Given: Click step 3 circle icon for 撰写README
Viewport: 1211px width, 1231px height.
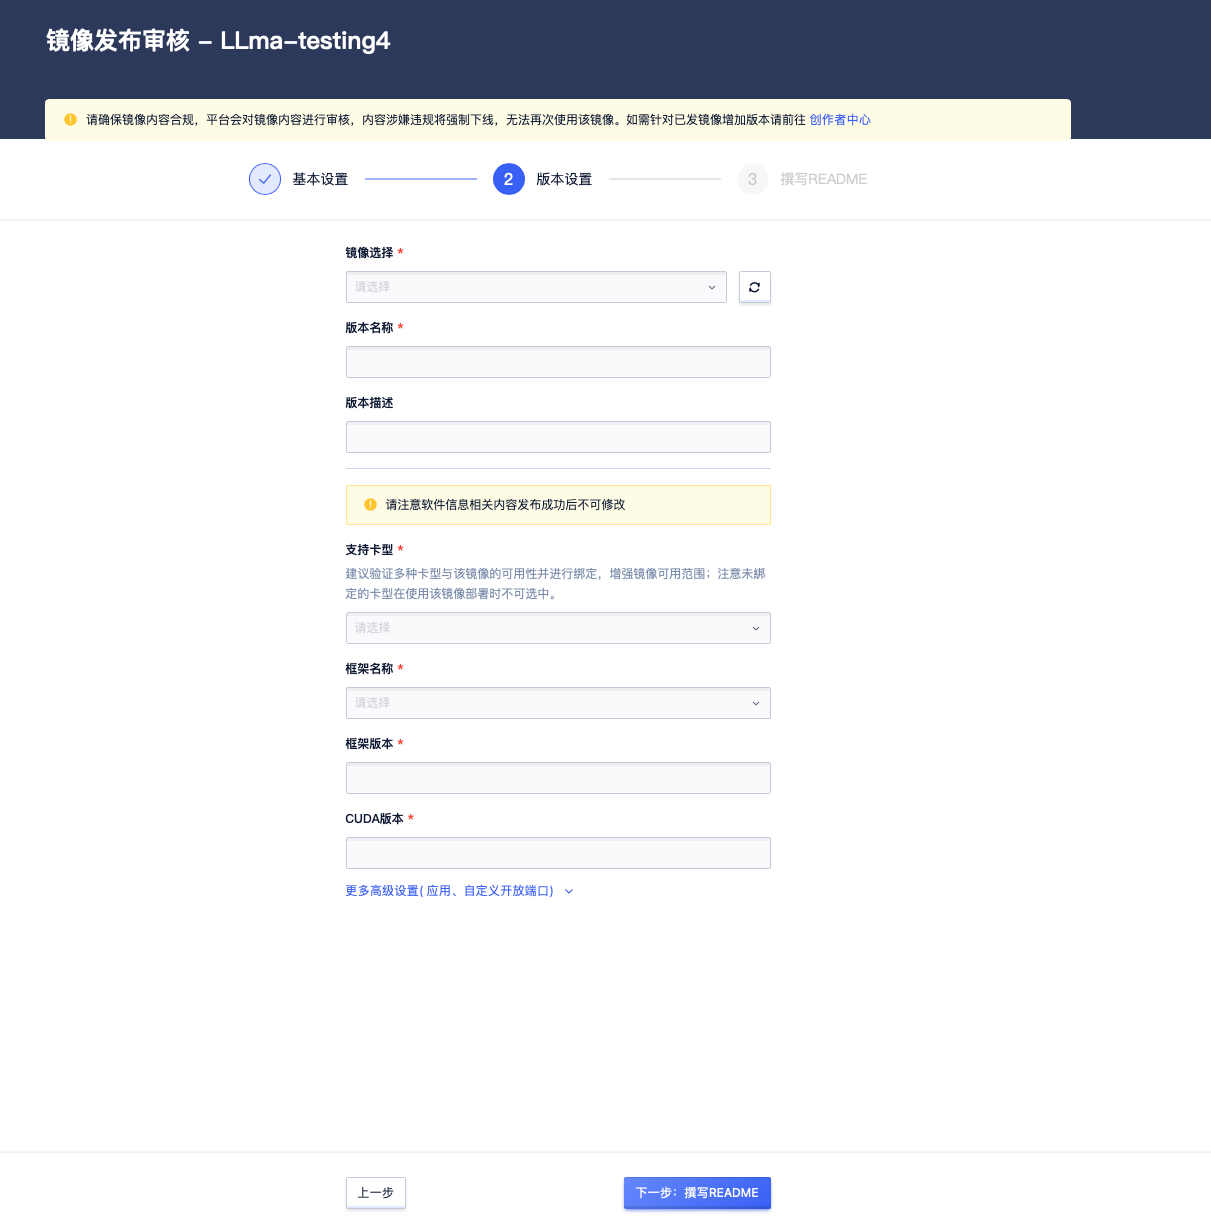Looking at the screenshot, I should 752,179.
